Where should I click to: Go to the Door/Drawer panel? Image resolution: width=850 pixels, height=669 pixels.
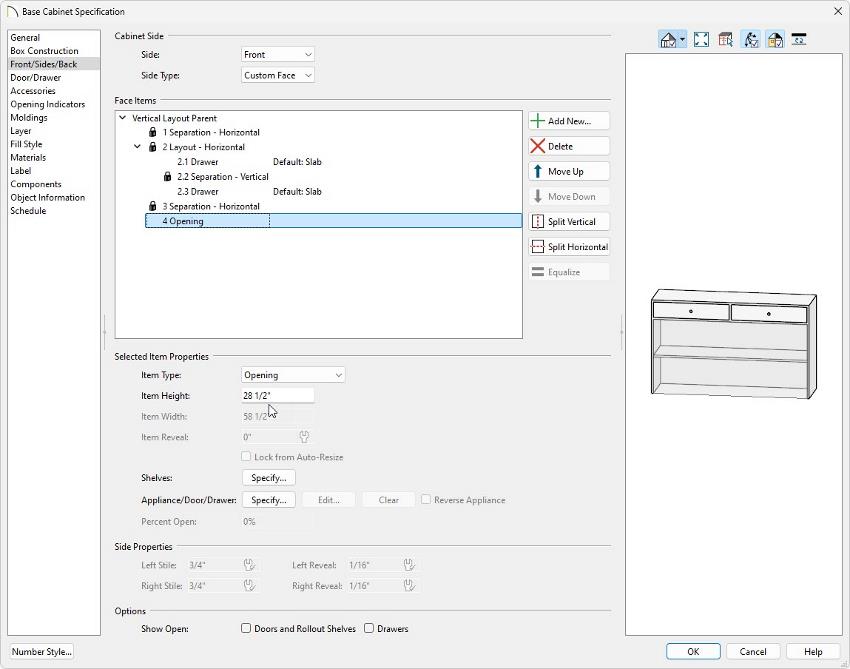[36, 78]
